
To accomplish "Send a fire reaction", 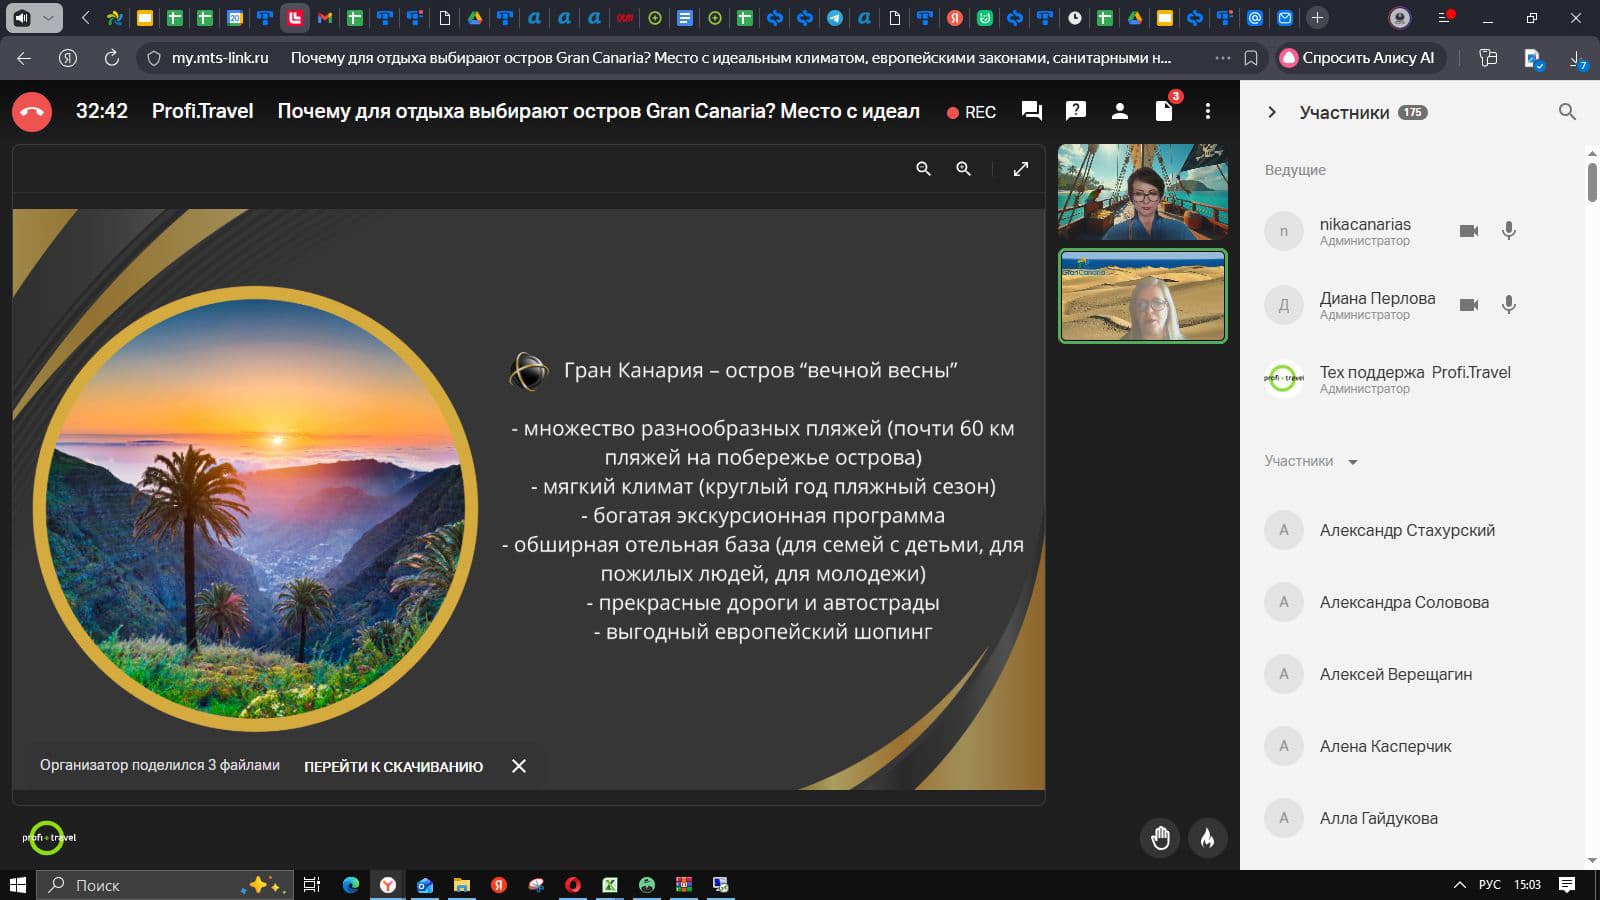I will pyautogui.click(x=1207, y=838).
